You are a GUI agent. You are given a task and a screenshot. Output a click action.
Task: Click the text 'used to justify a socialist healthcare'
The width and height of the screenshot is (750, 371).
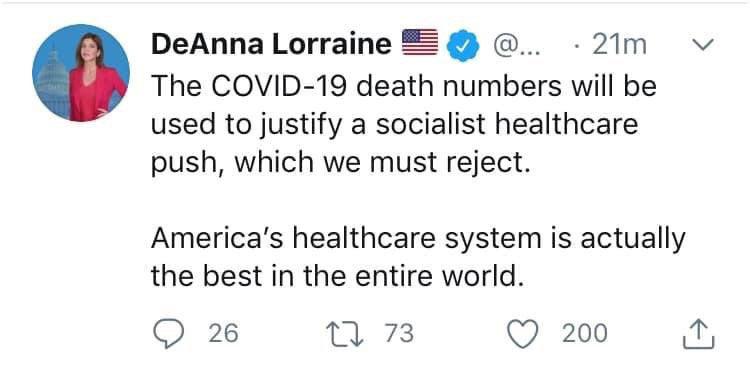tap(395, 126)
